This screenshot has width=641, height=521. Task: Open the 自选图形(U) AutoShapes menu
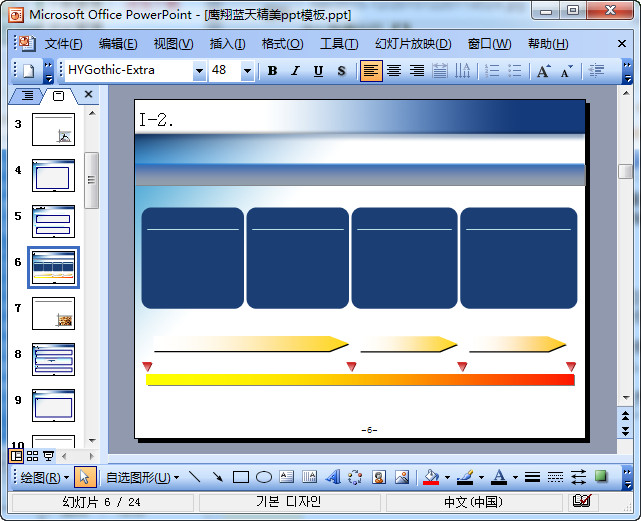click(x=142, y=477)
